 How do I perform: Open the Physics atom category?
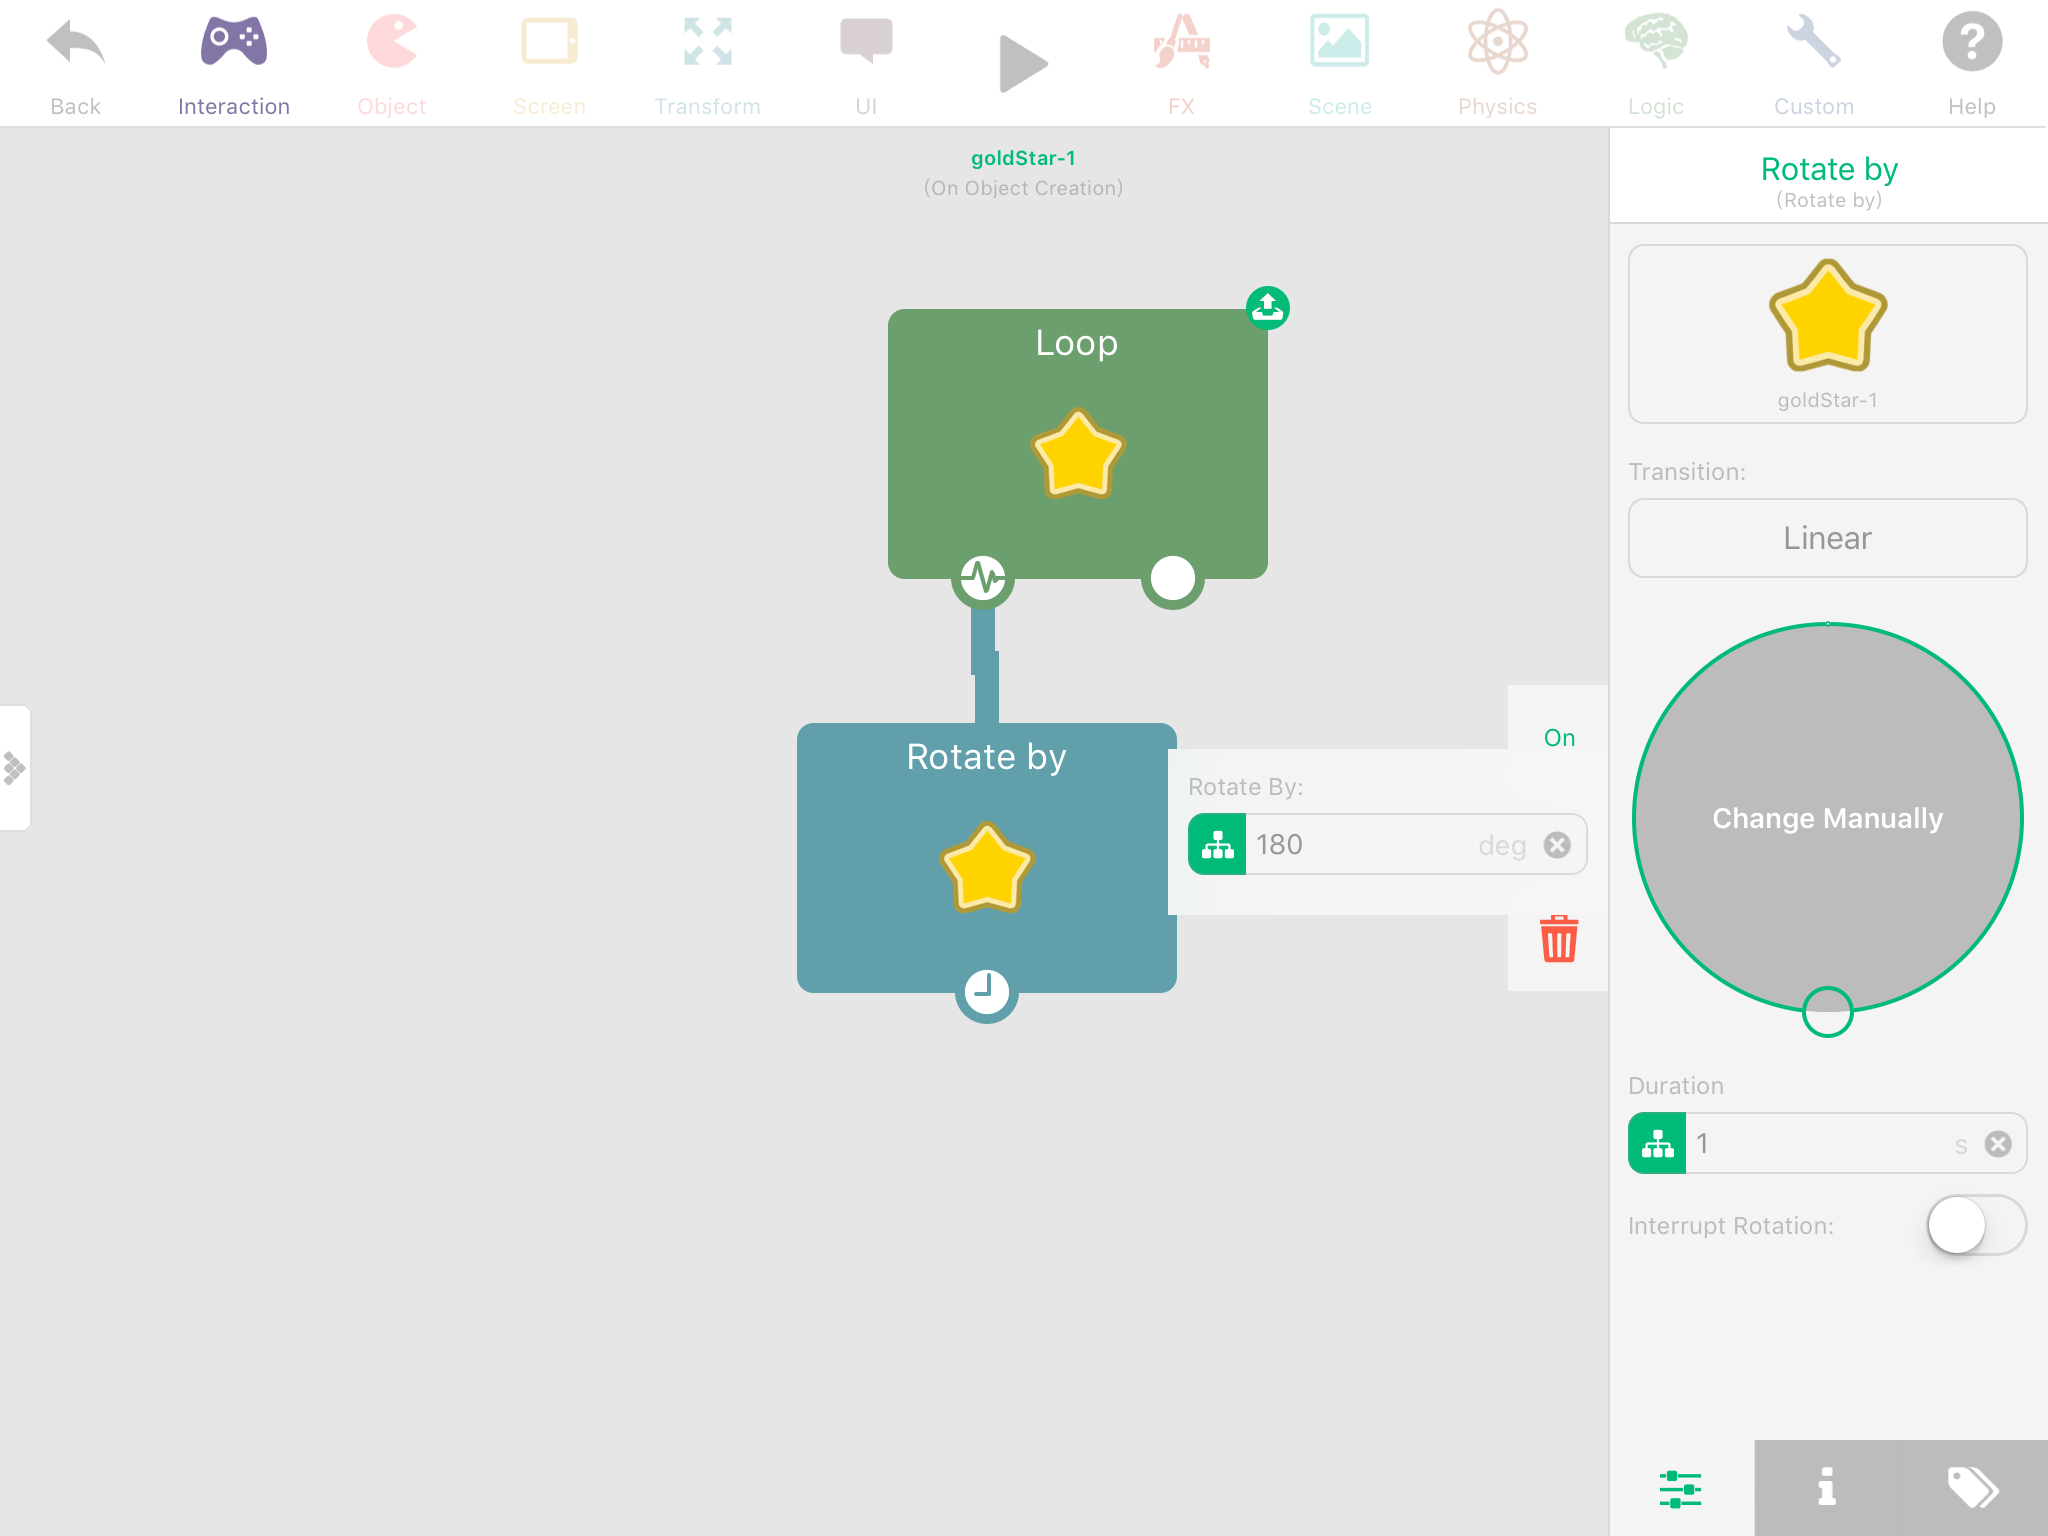pyautogui.click(x=1497, y=62)
